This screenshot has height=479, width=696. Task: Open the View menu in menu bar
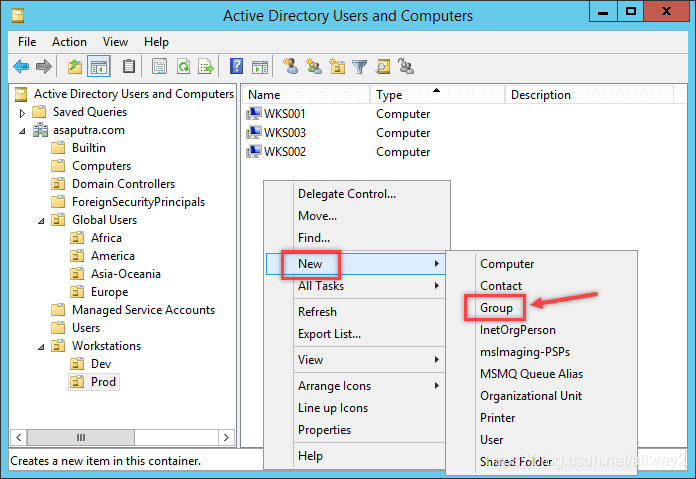[x=115, y=42]
